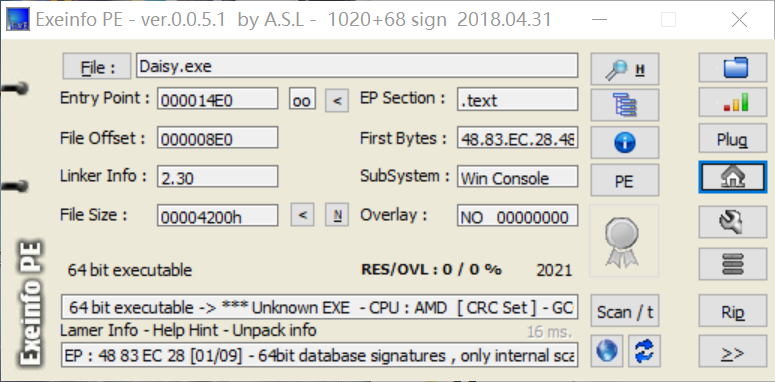
Task: Click the '<' button beside Entry Point
Action: [337, 100]
